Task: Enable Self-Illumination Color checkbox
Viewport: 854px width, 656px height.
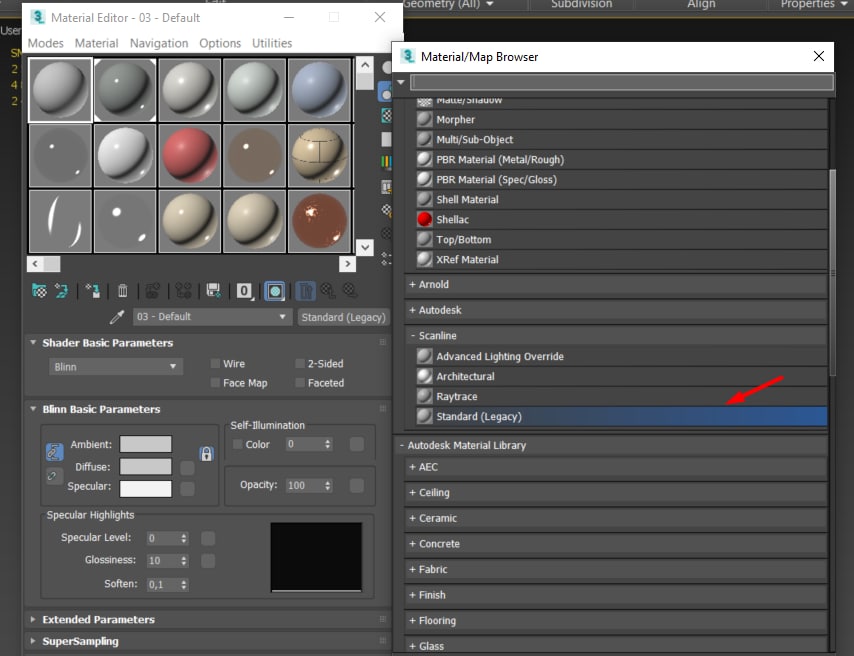Action: tap(237, 445)
